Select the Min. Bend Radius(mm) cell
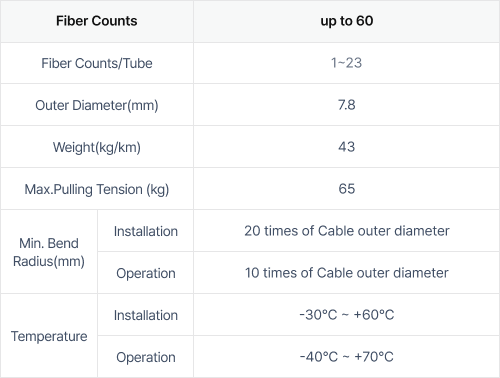Viewport: 500px width, 378px height. coord(49,252)
